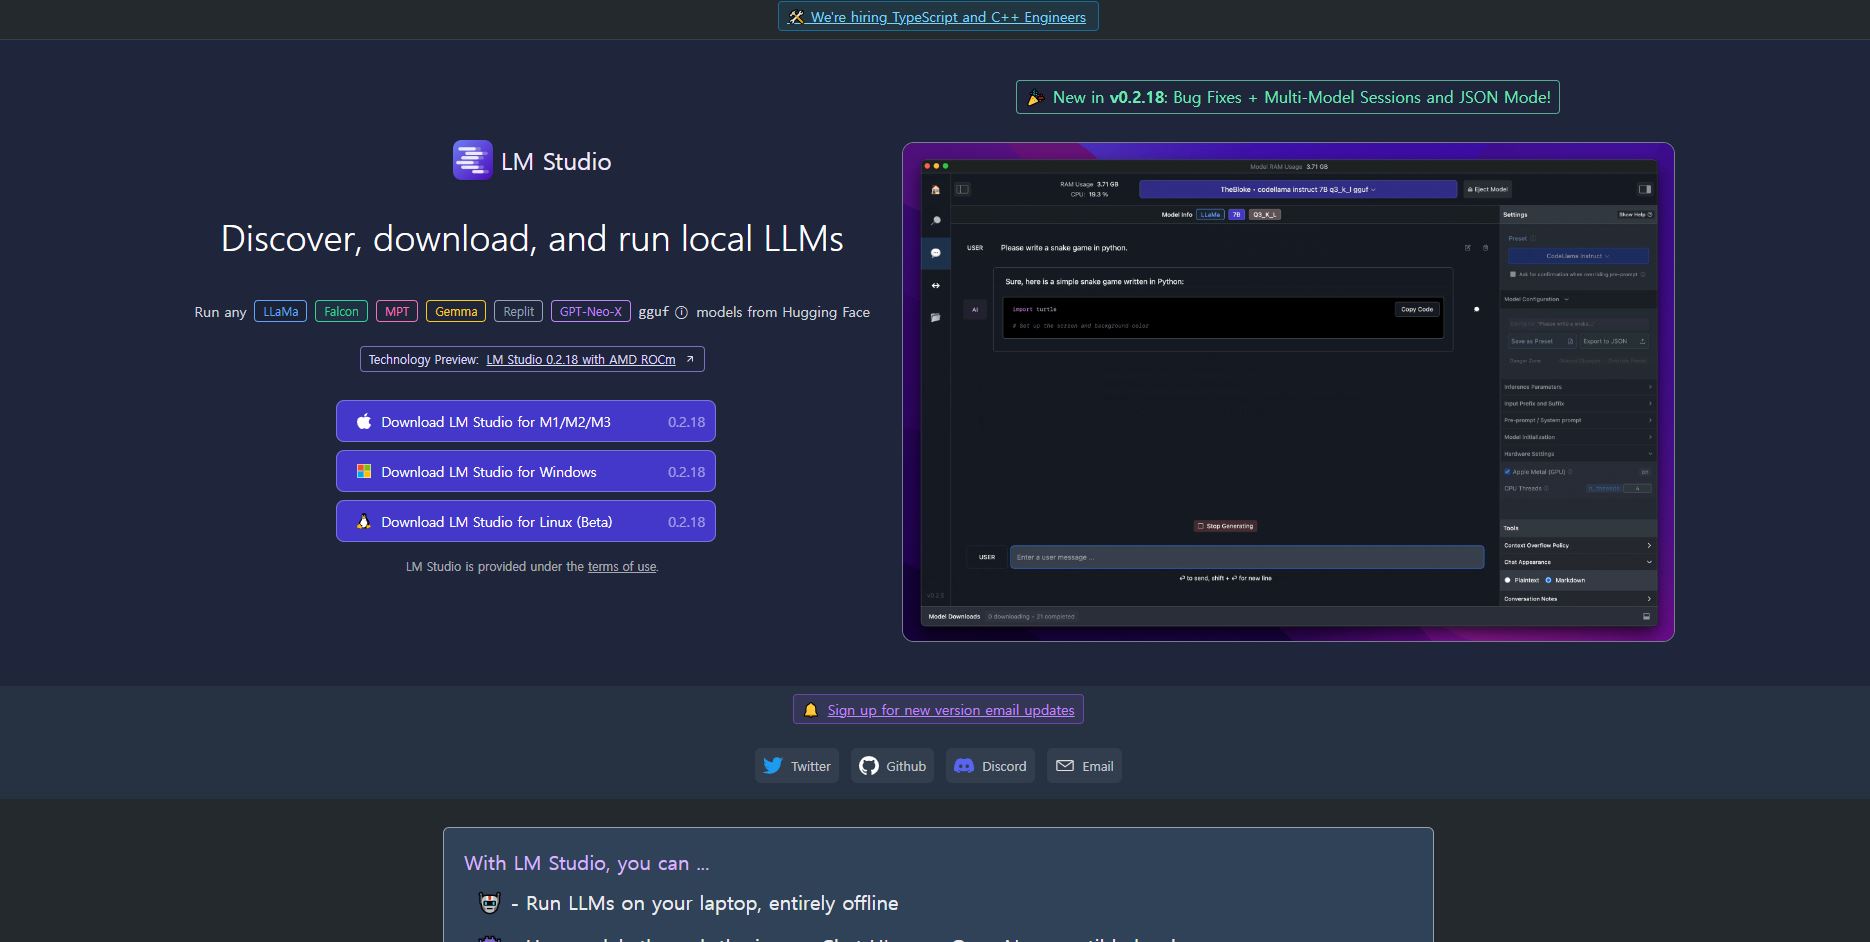1870x942 pixels.
Task: Click the Email contact button
Action: point(1084,766)
